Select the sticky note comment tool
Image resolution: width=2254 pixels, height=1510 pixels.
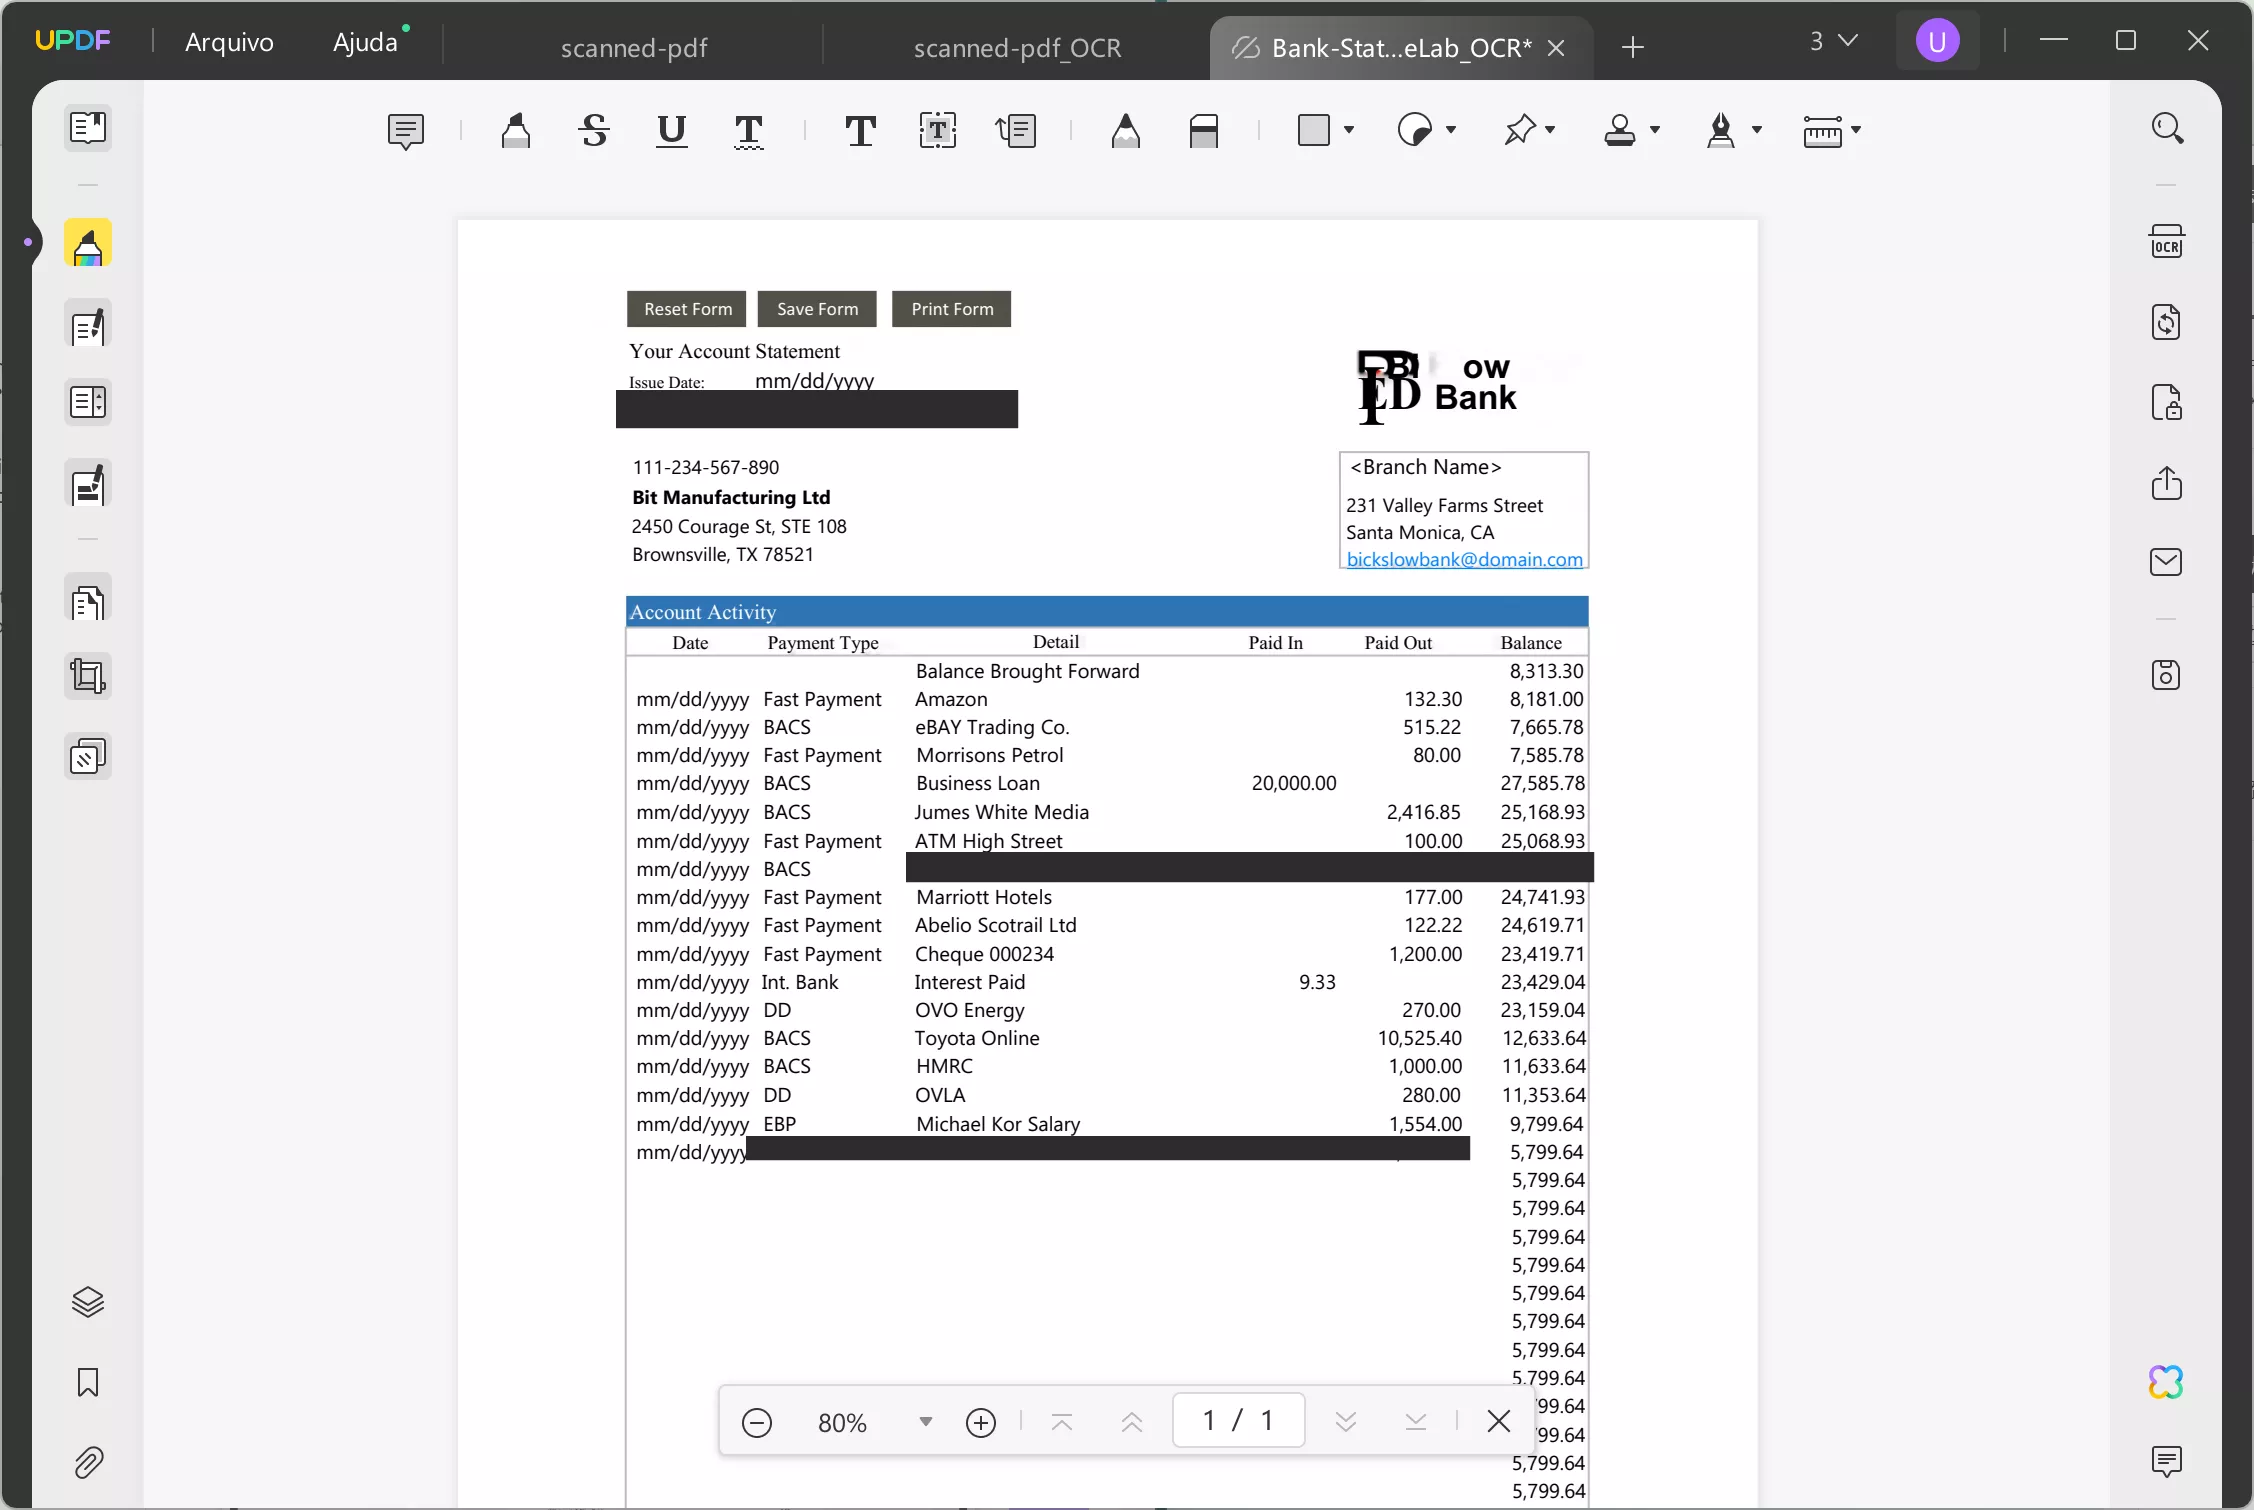coord(405,131)
